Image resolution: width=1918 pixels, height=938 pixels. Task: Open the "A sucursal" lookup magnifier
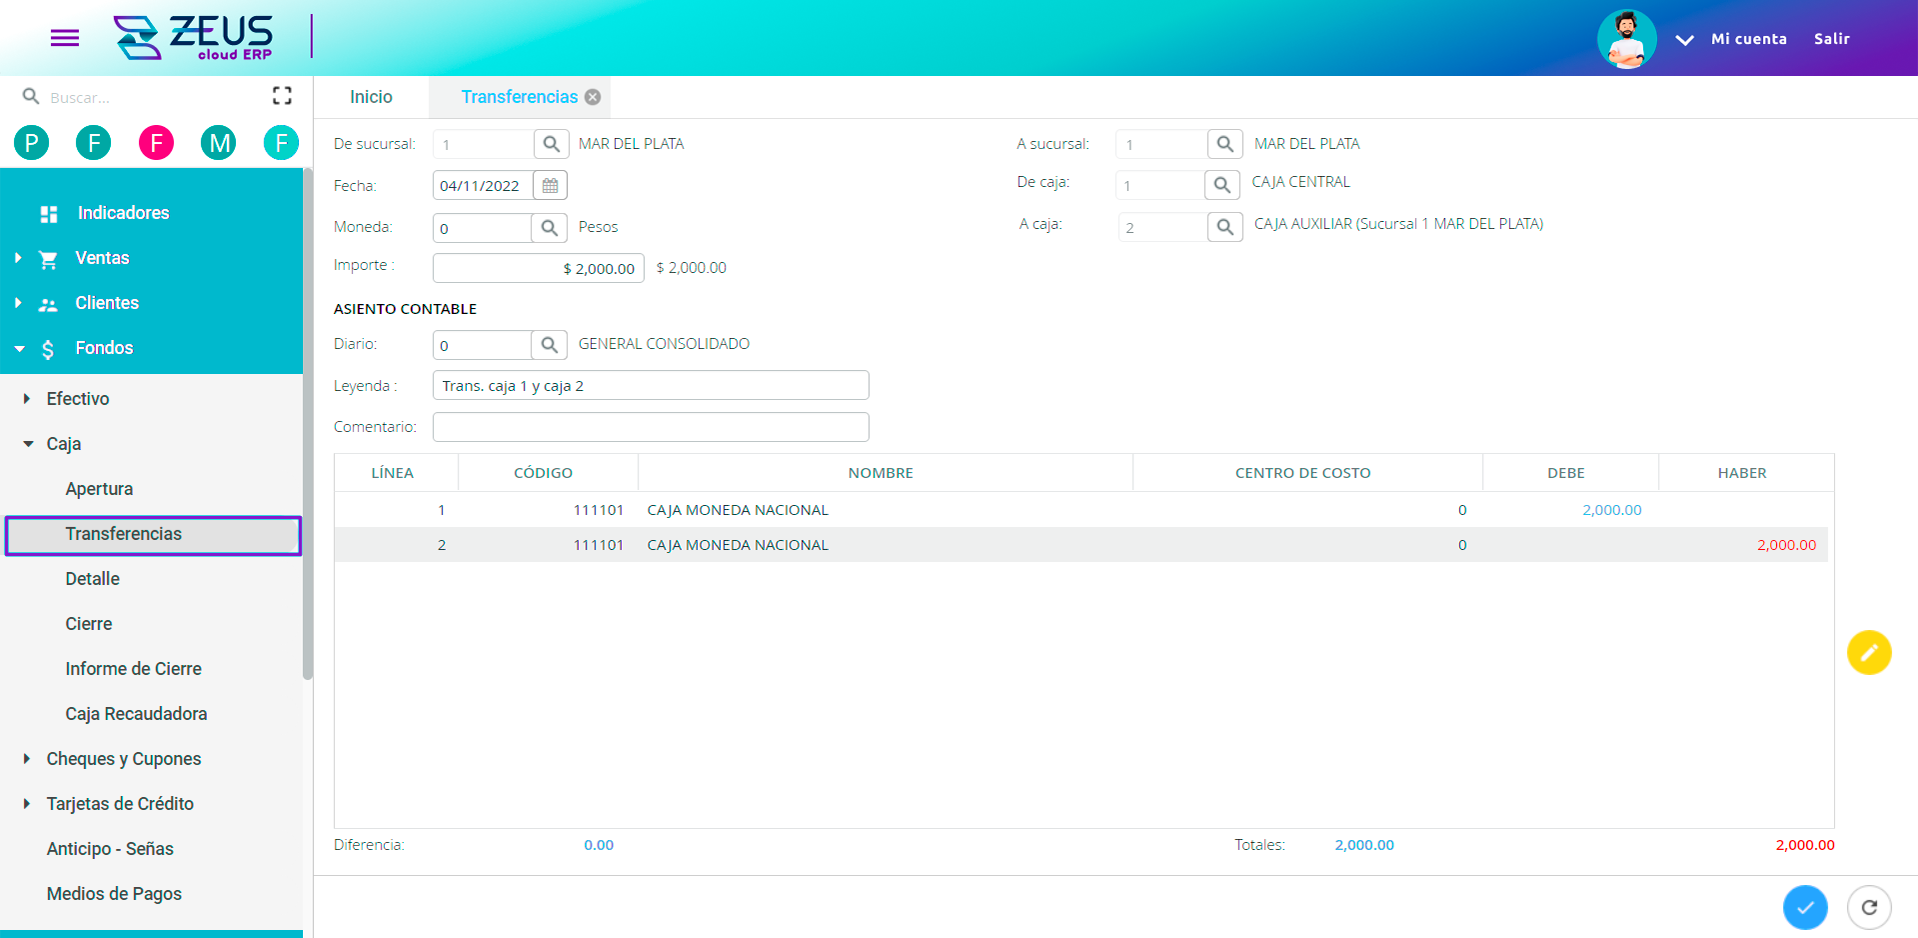click(x=1224, y=143)
